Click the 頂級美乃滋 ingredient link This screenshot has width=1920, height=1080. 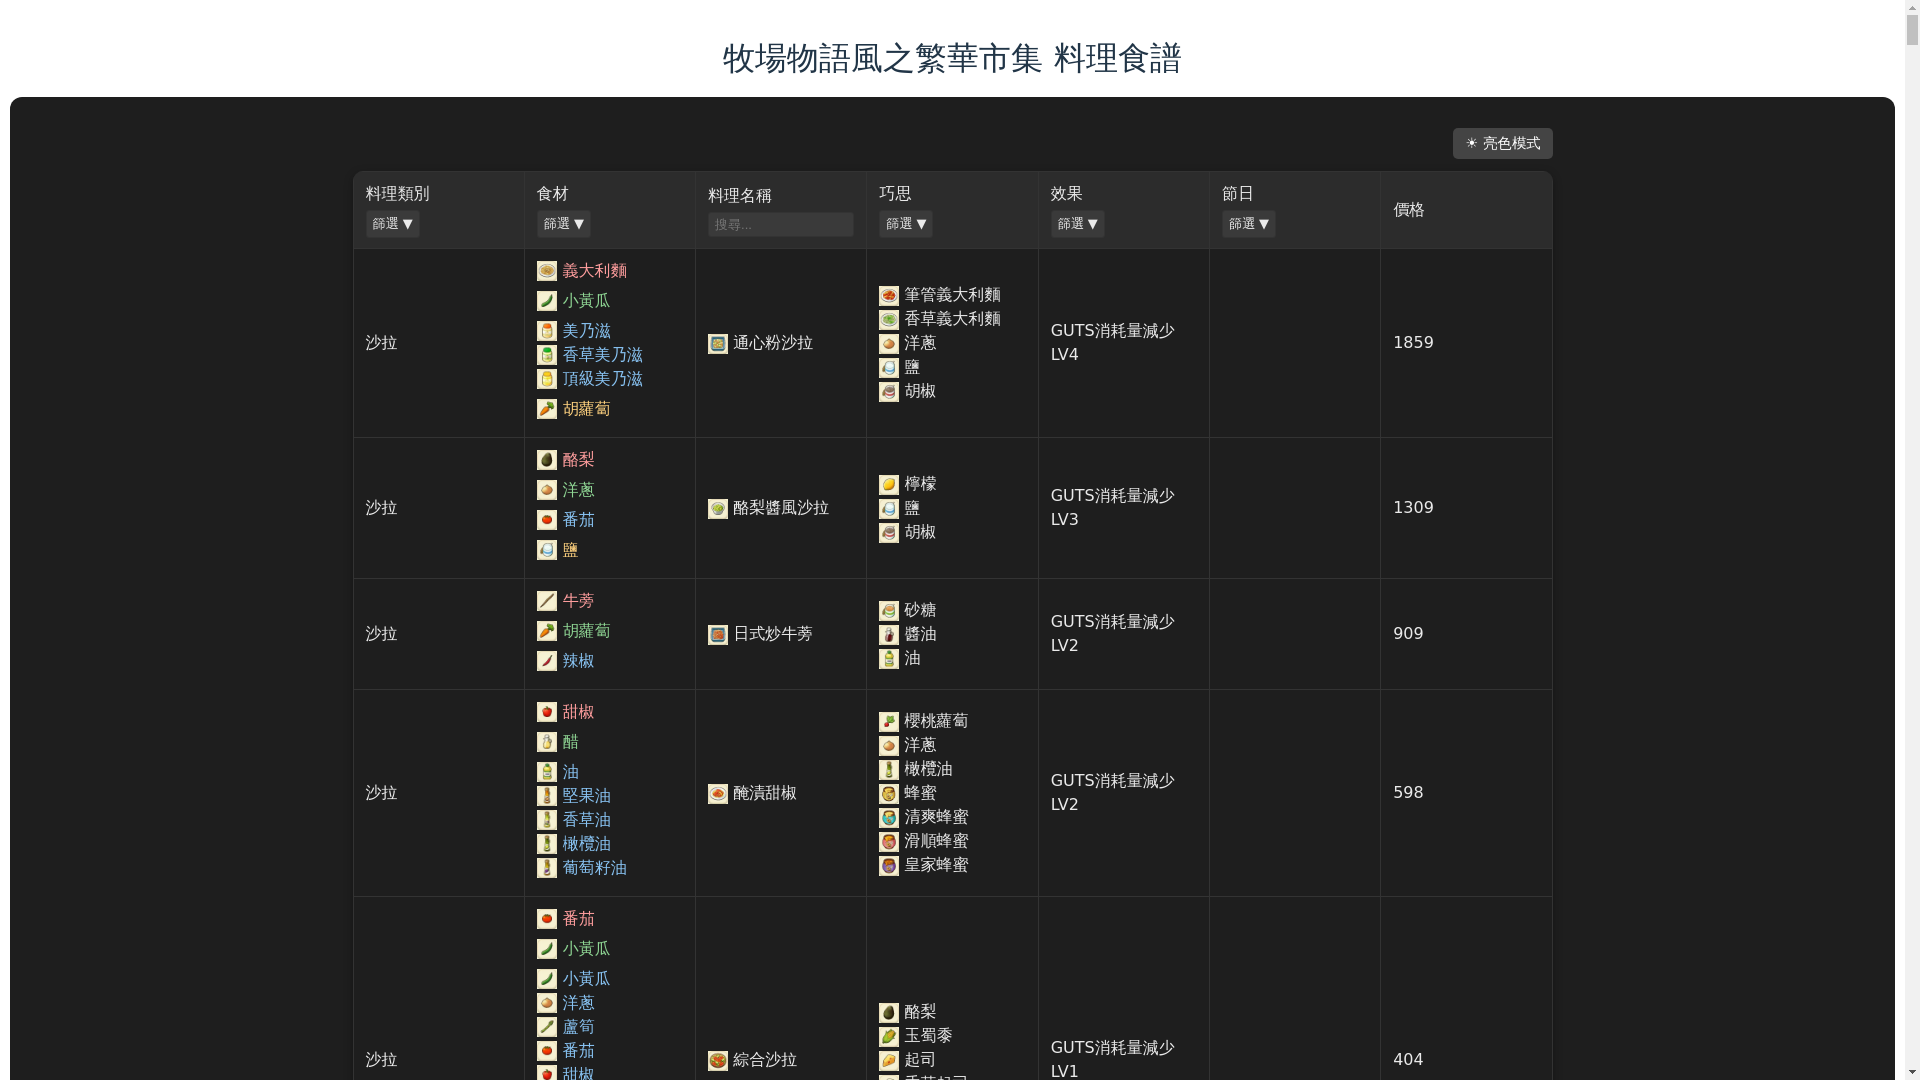(x=602, y=379)
